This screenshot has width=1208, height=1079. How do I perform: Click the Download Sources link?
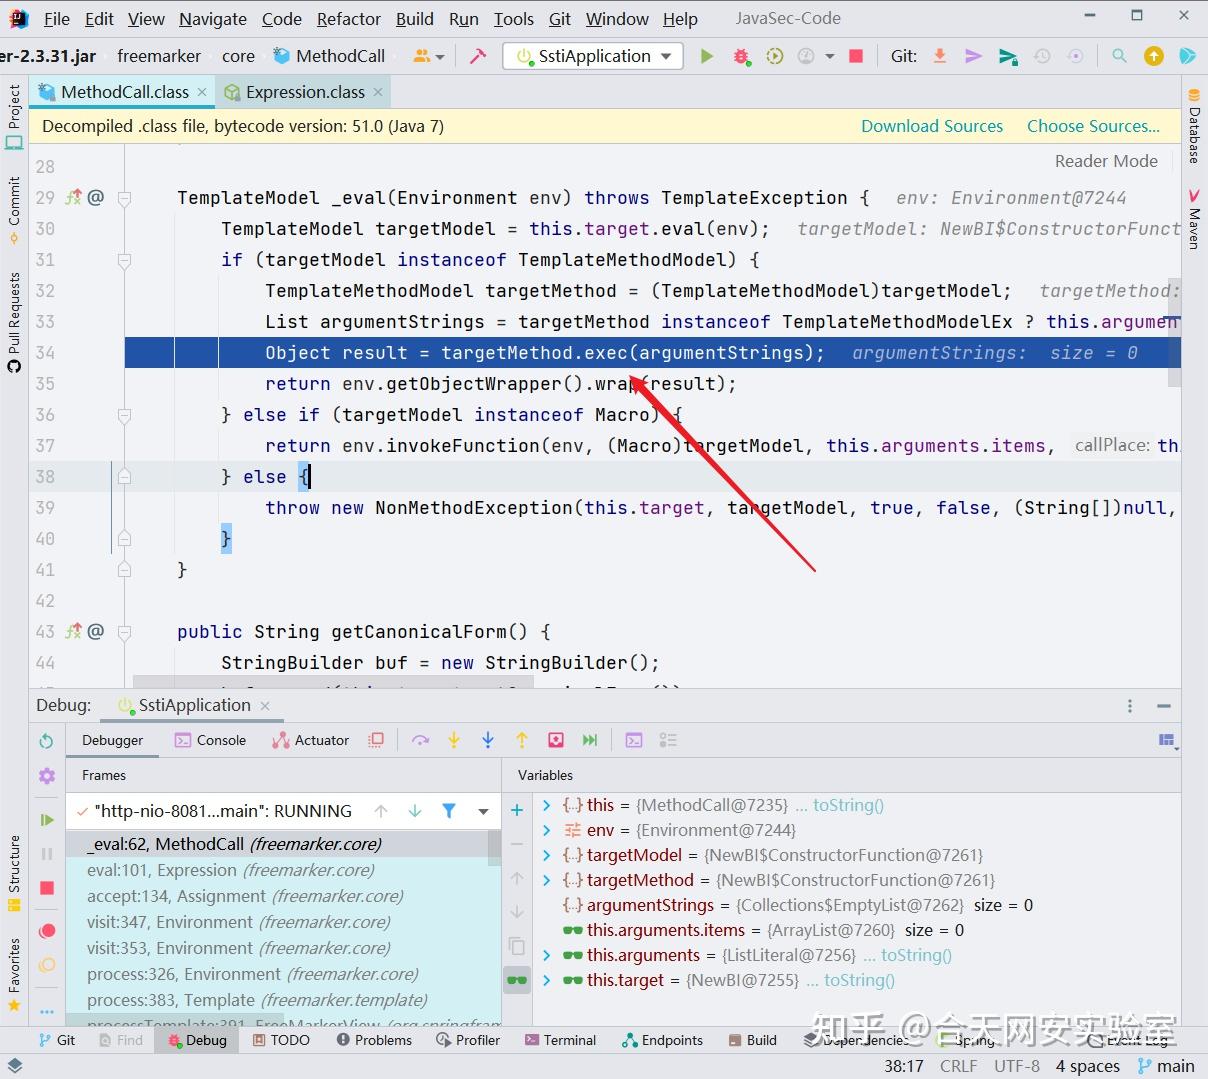pyautogui.click(x=932, y=126)
